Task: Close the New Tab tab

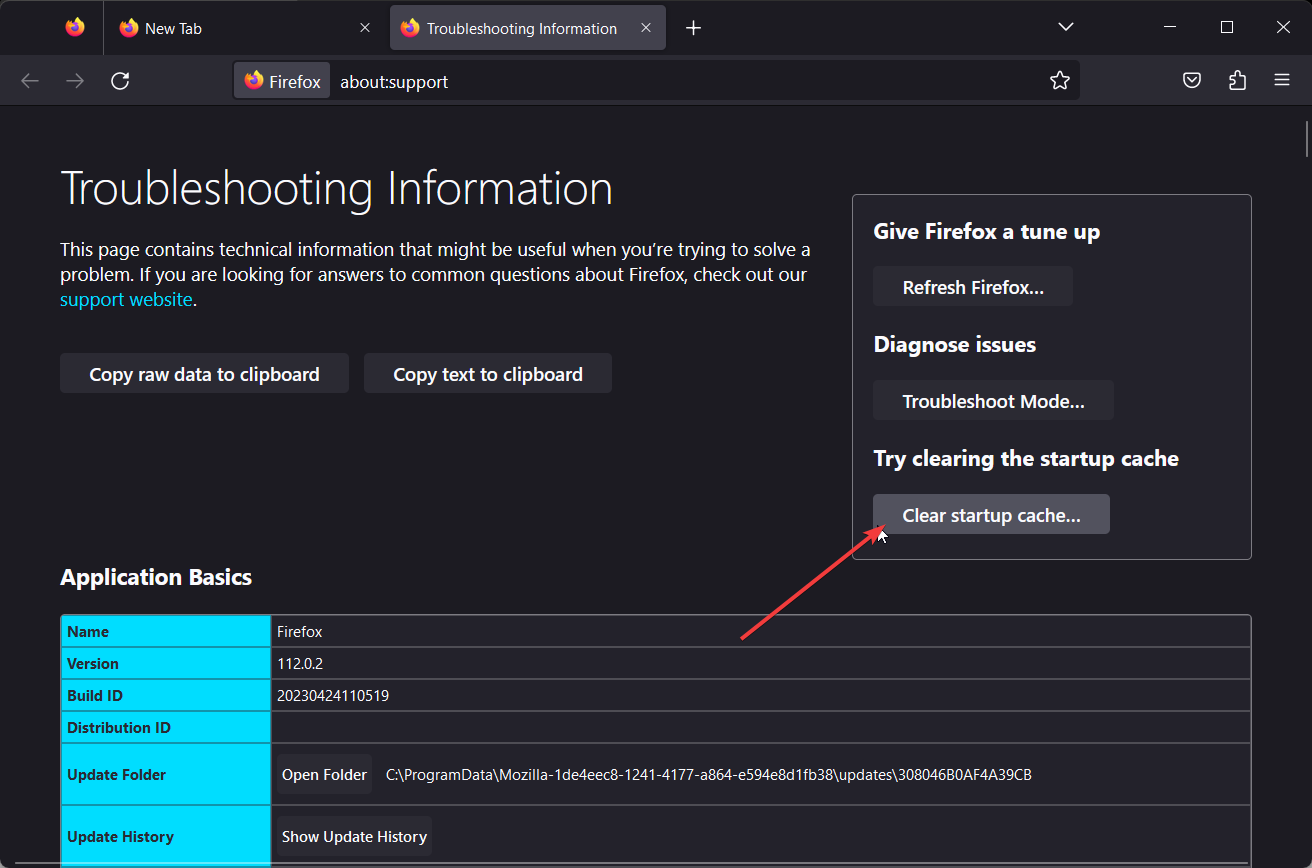Action: pyautogui.click(x=365, y=28)
